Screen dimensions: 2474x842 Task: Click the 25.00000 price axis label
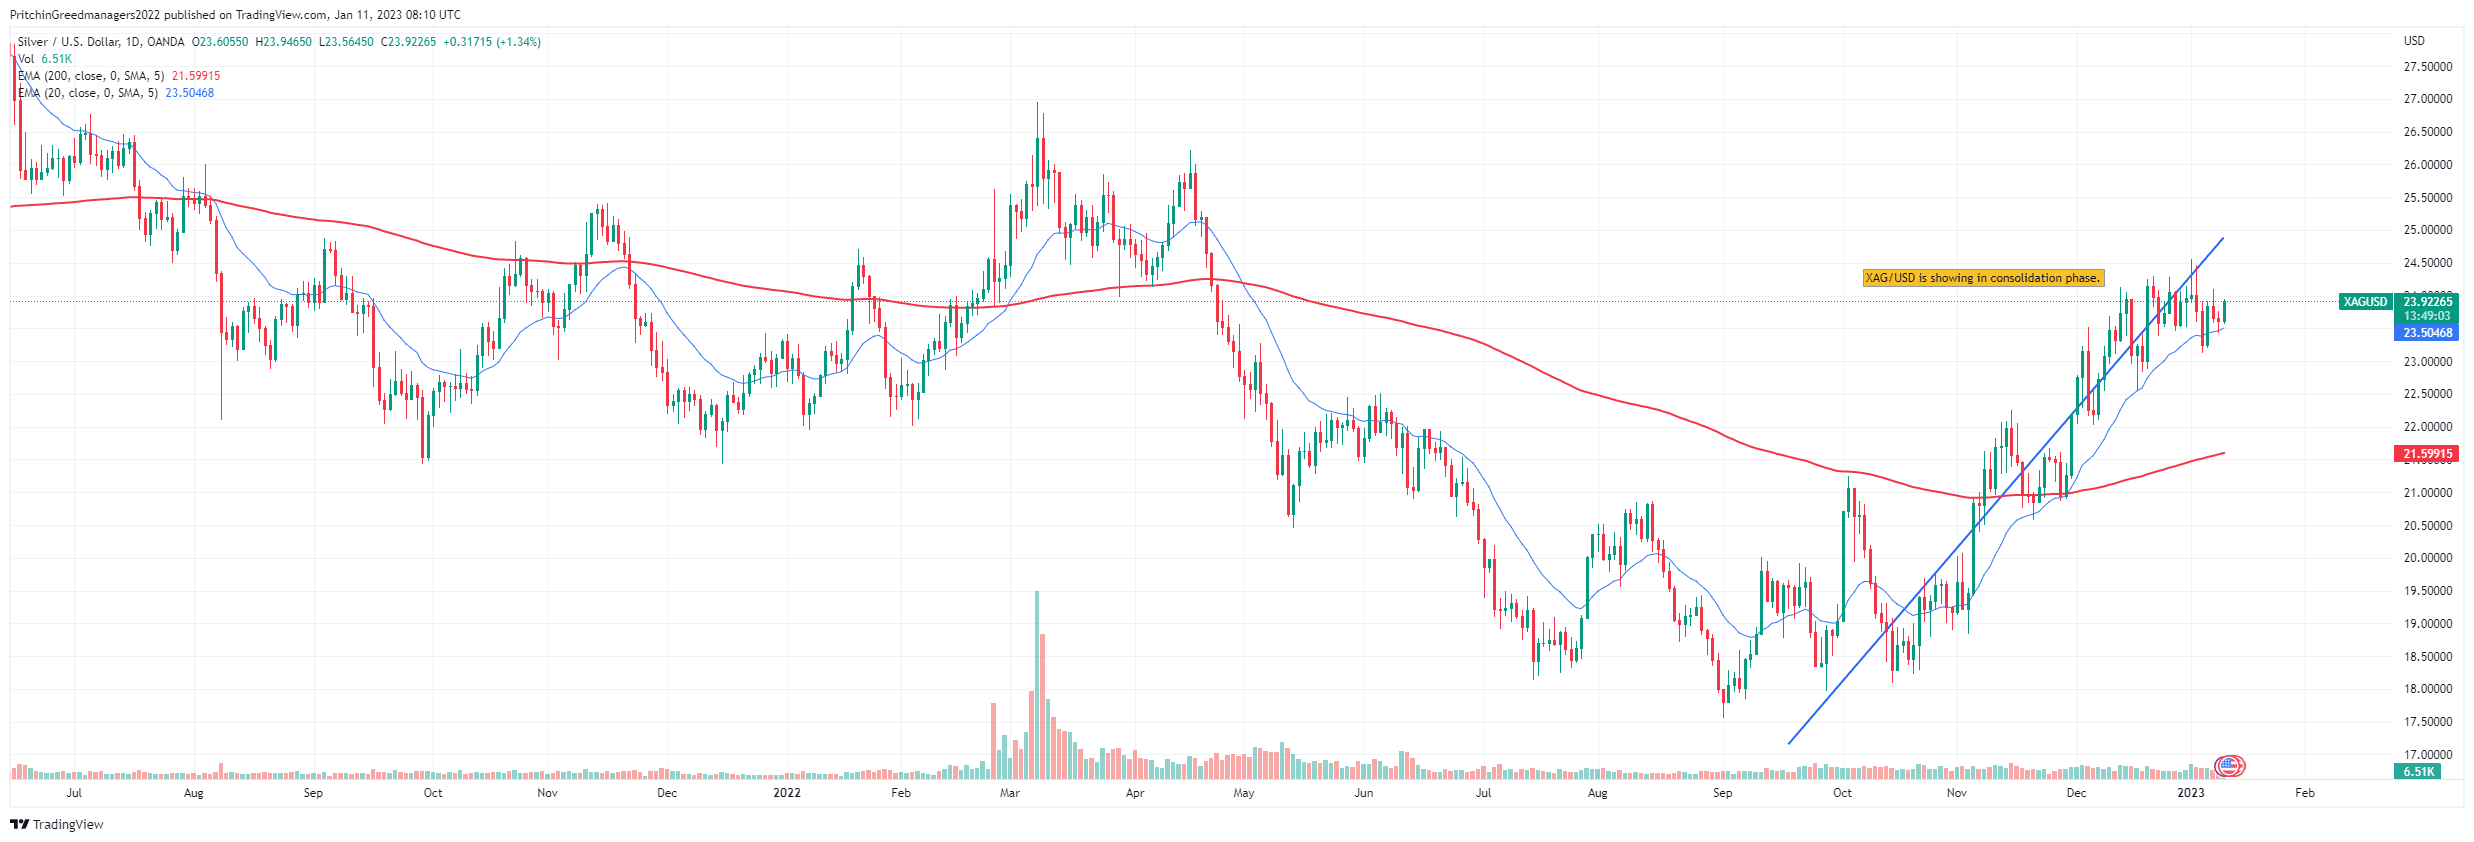(x=2428, y=230)
